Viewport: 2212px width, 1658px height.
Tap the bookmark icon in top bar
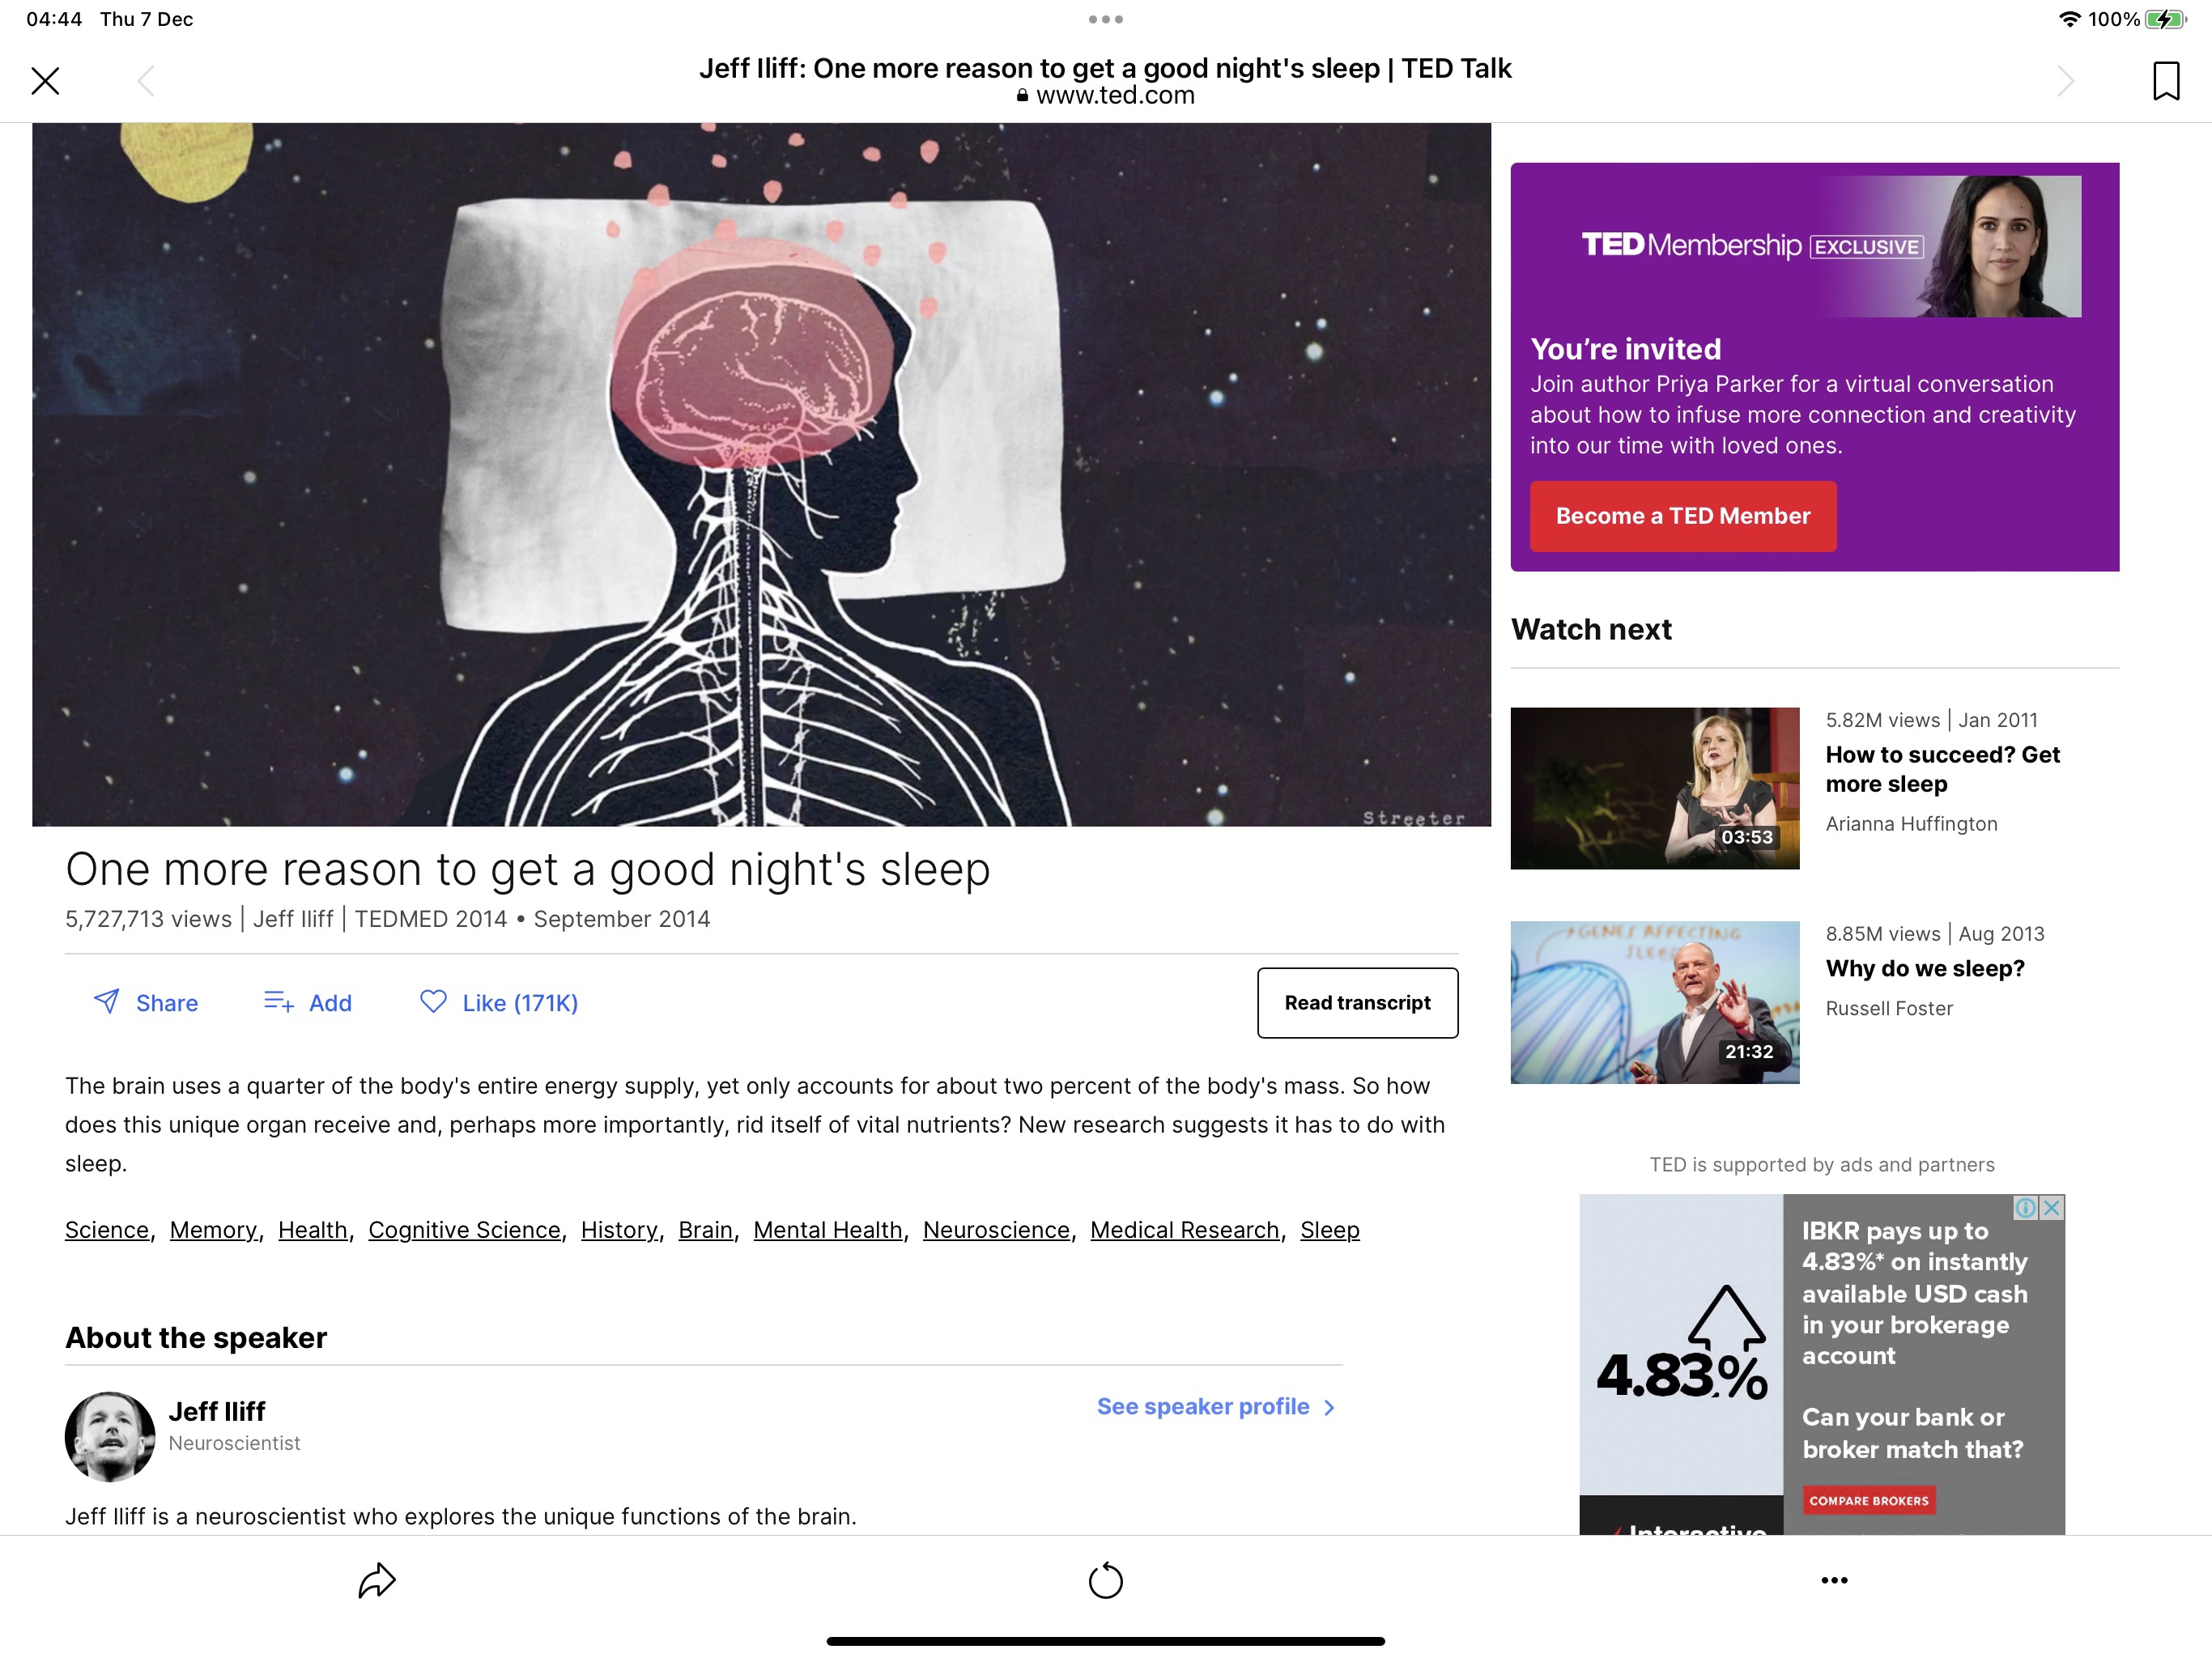click(x=2165, y=81)
